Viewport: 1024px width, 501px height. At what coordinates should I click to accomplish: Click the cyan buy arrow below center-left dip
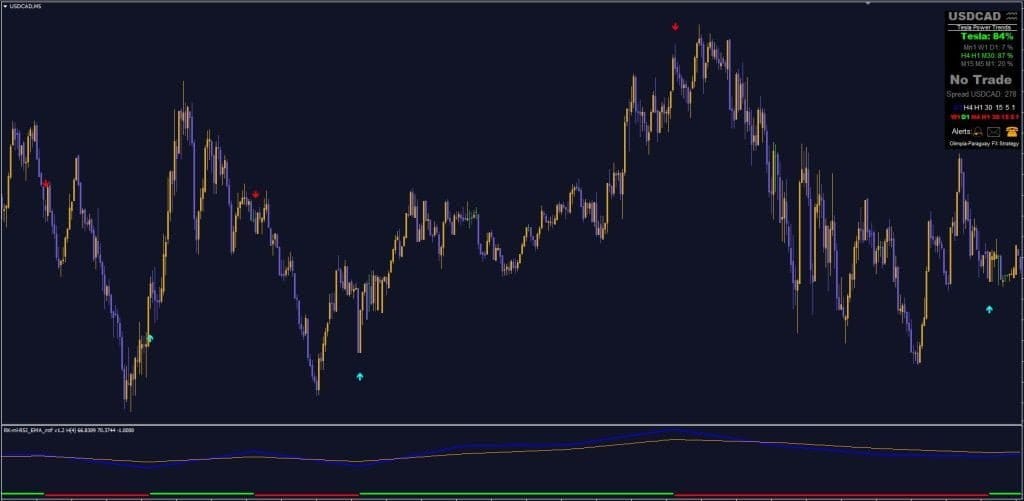[x=360, y=377]
